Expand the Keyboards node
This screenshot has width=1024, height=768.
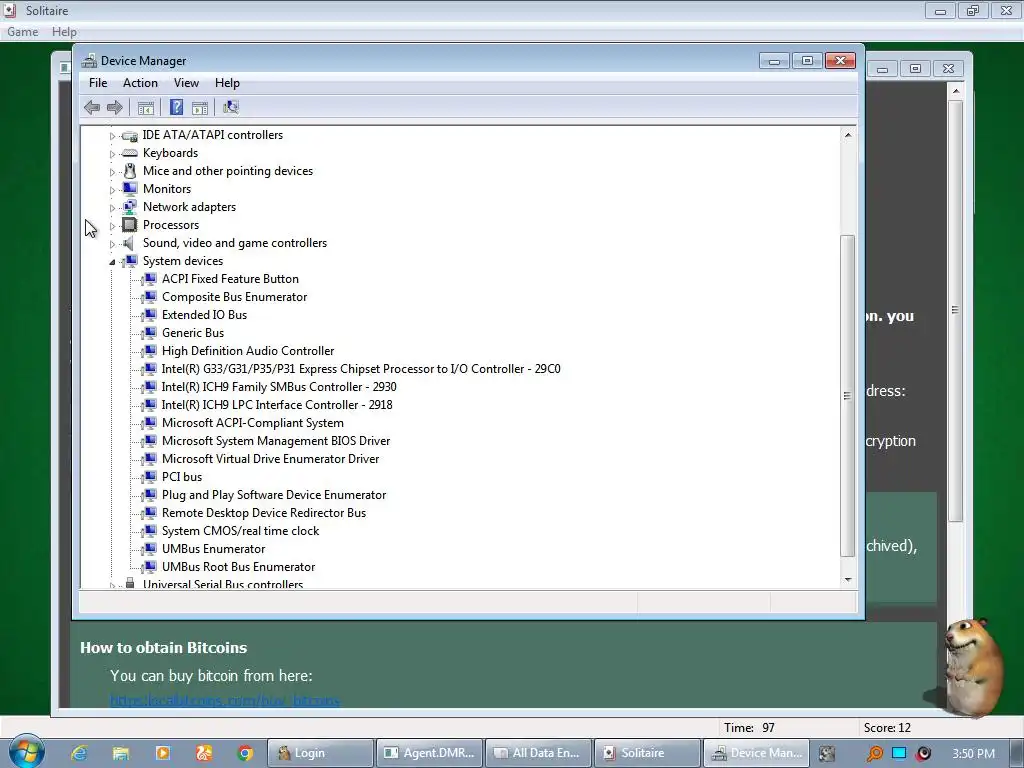(x=112, y=154)
